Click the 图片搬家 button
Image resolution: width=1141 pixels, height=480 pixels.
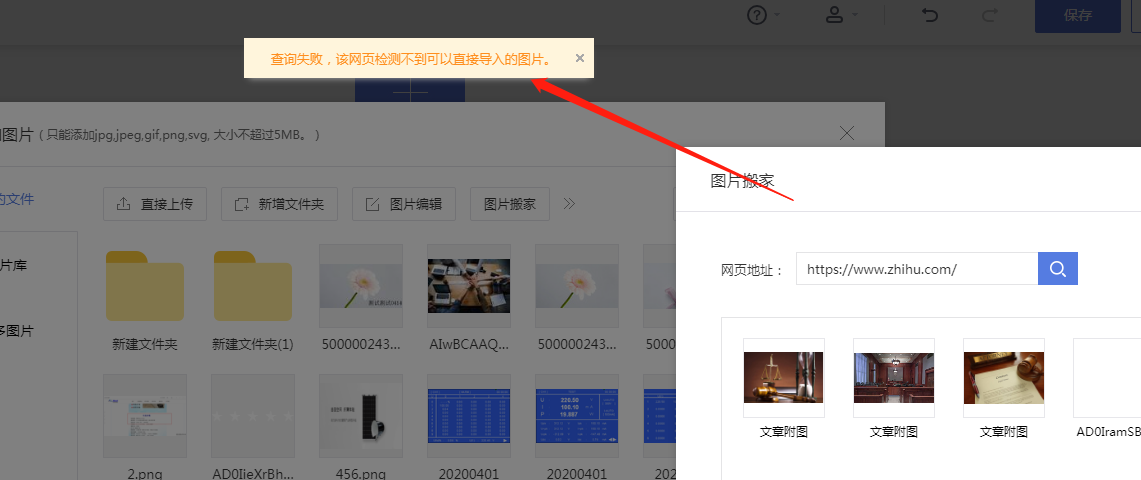tap(510, 204)
